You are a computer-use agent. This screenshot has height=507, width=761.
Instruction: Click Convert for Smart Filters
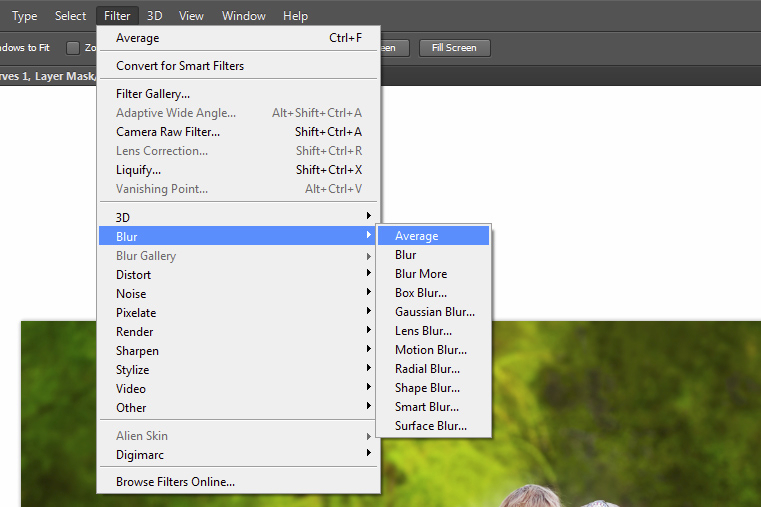tap(180, 66)
